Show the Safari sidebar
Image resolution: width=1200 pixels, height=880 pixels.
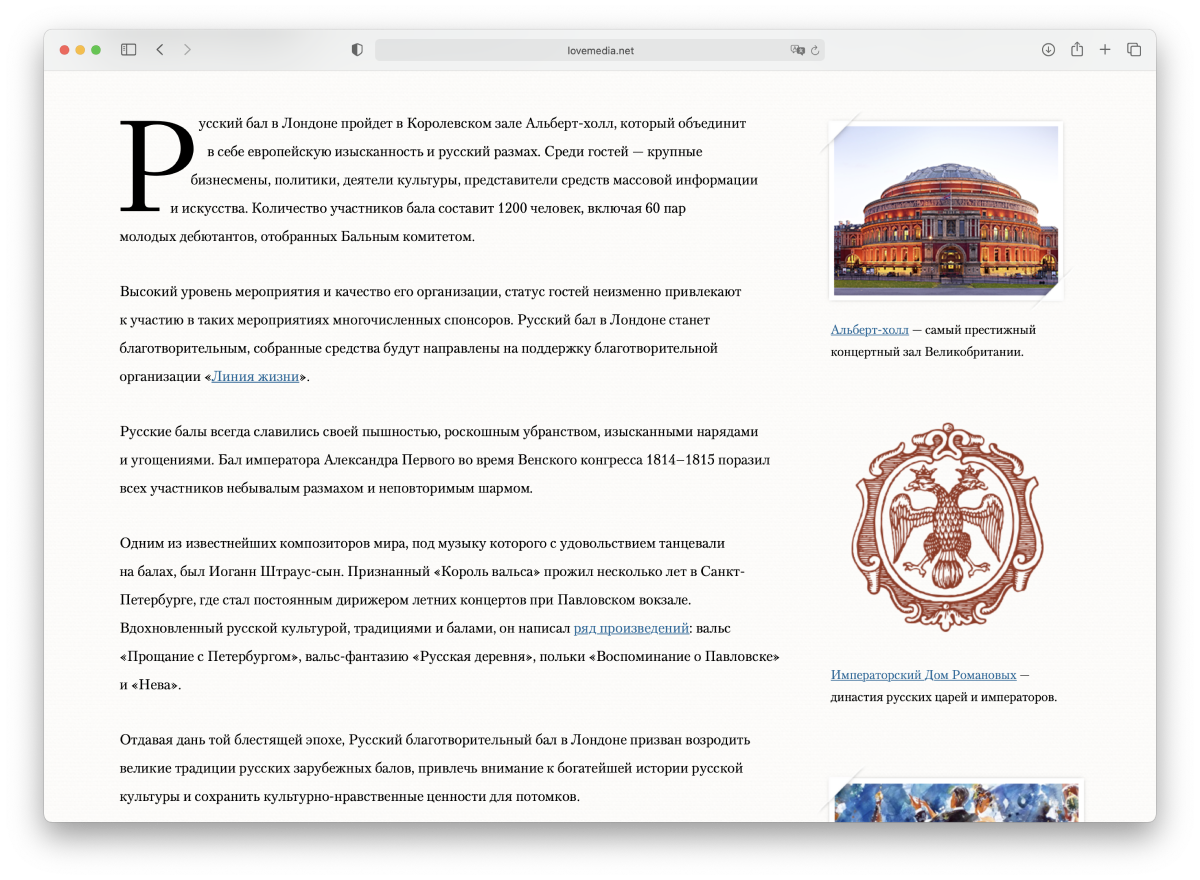coord(128,49)
